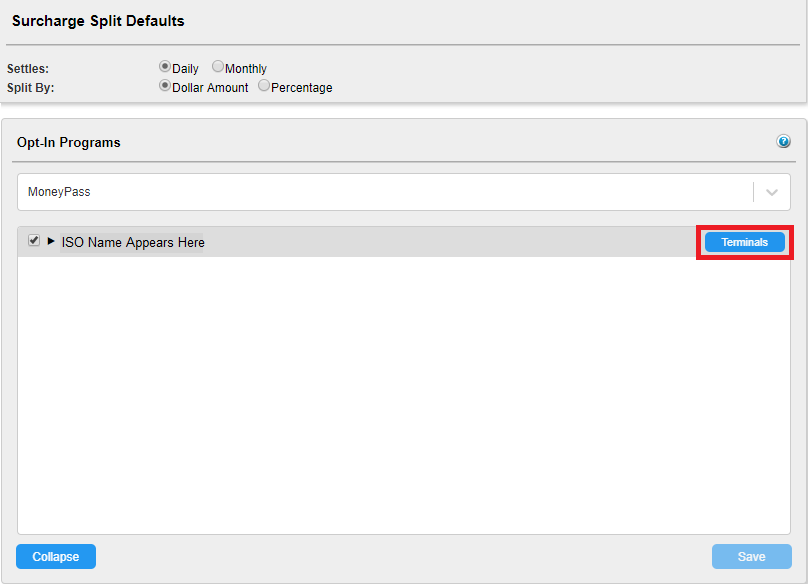Select the ISO Name Appears Here item
Viewport: 808px width, 584px height.
[x=132, y=242]
